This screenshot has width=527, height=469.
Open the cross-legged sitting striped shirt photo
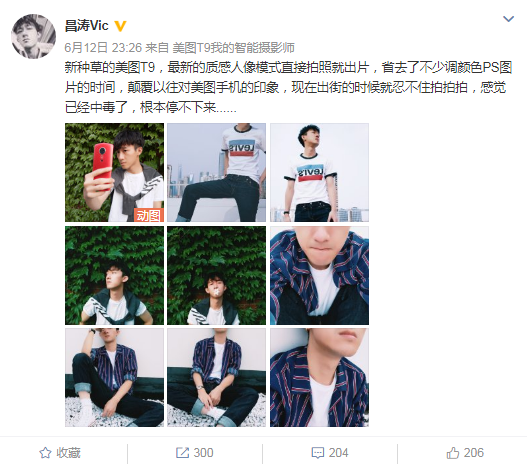(x=216, y=378)
